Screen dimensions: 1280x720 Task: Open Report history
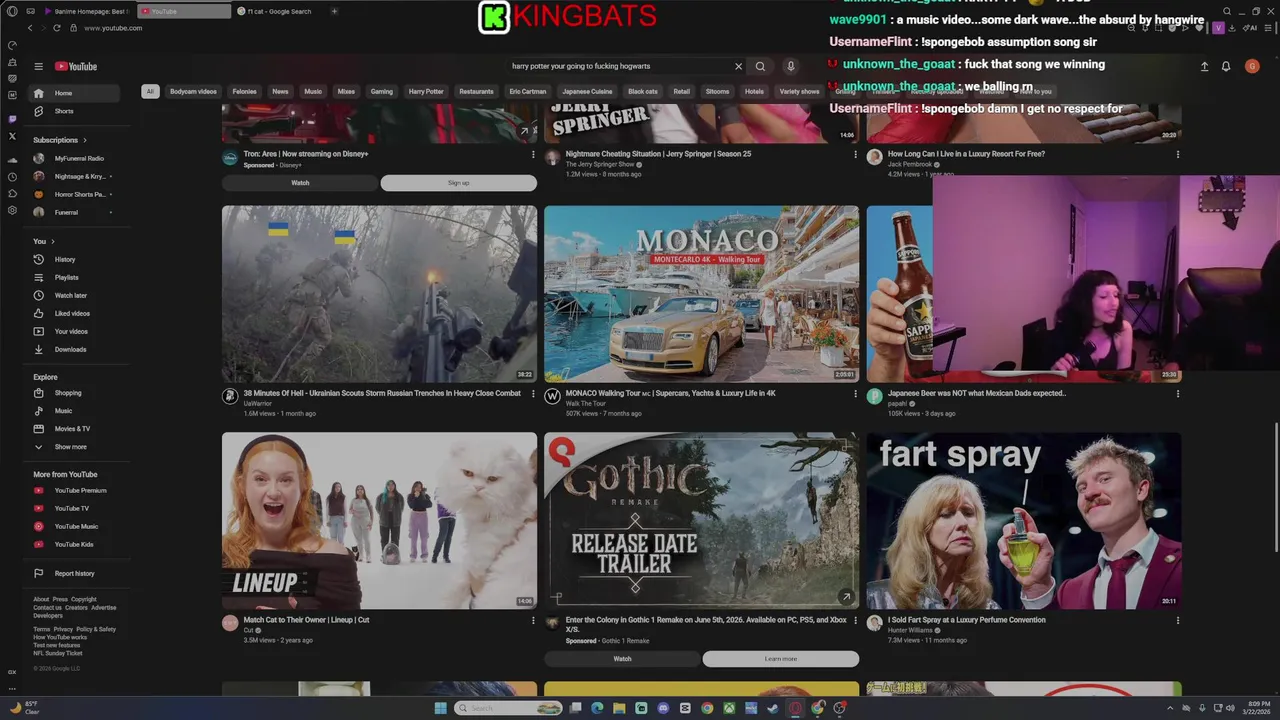point(75,573)
